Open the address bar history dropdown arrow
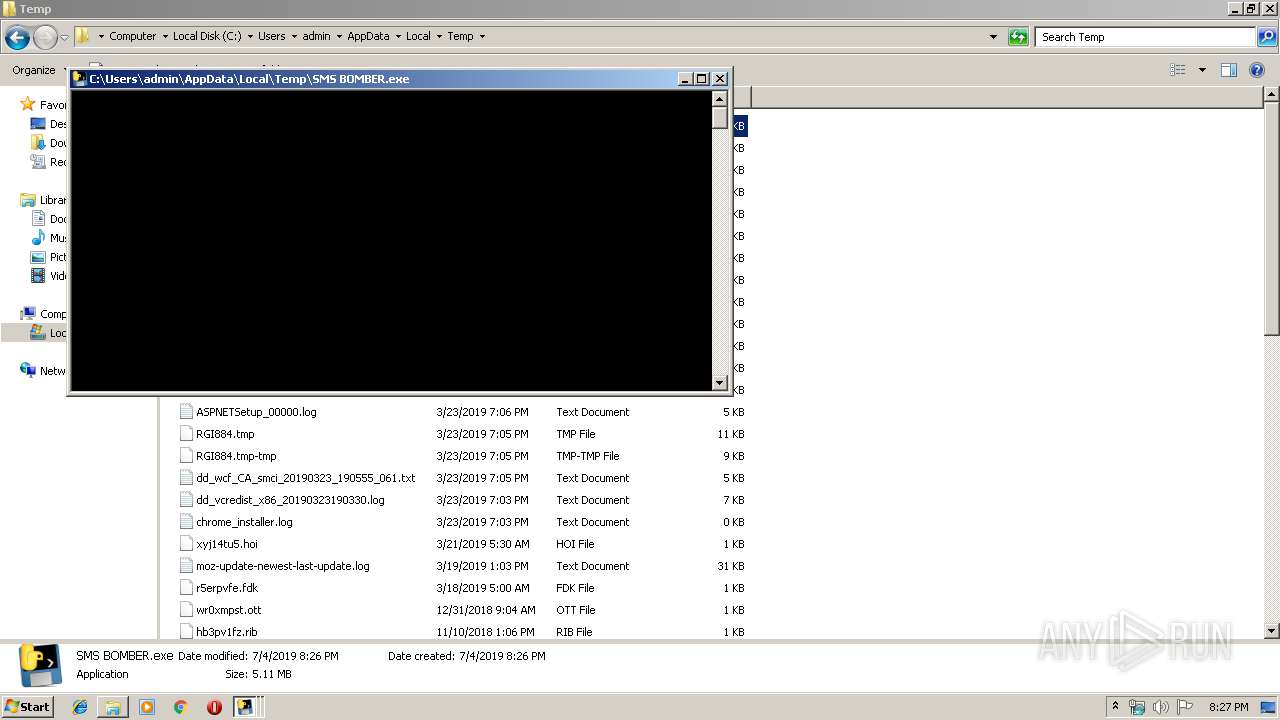 tap(993, 37)
